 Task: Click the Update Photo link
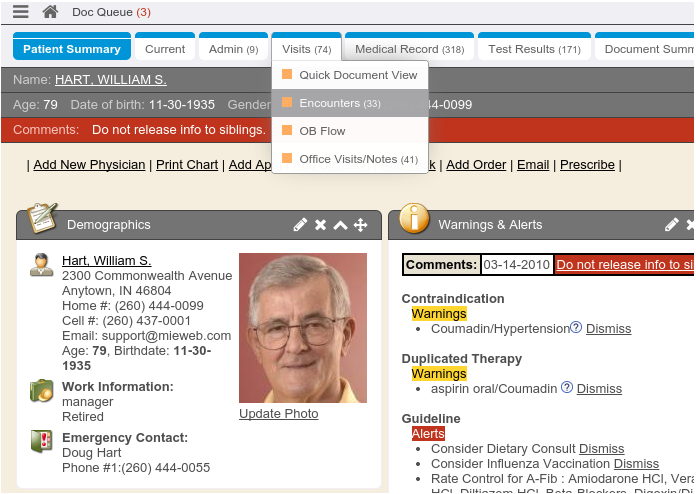[278, 414]
